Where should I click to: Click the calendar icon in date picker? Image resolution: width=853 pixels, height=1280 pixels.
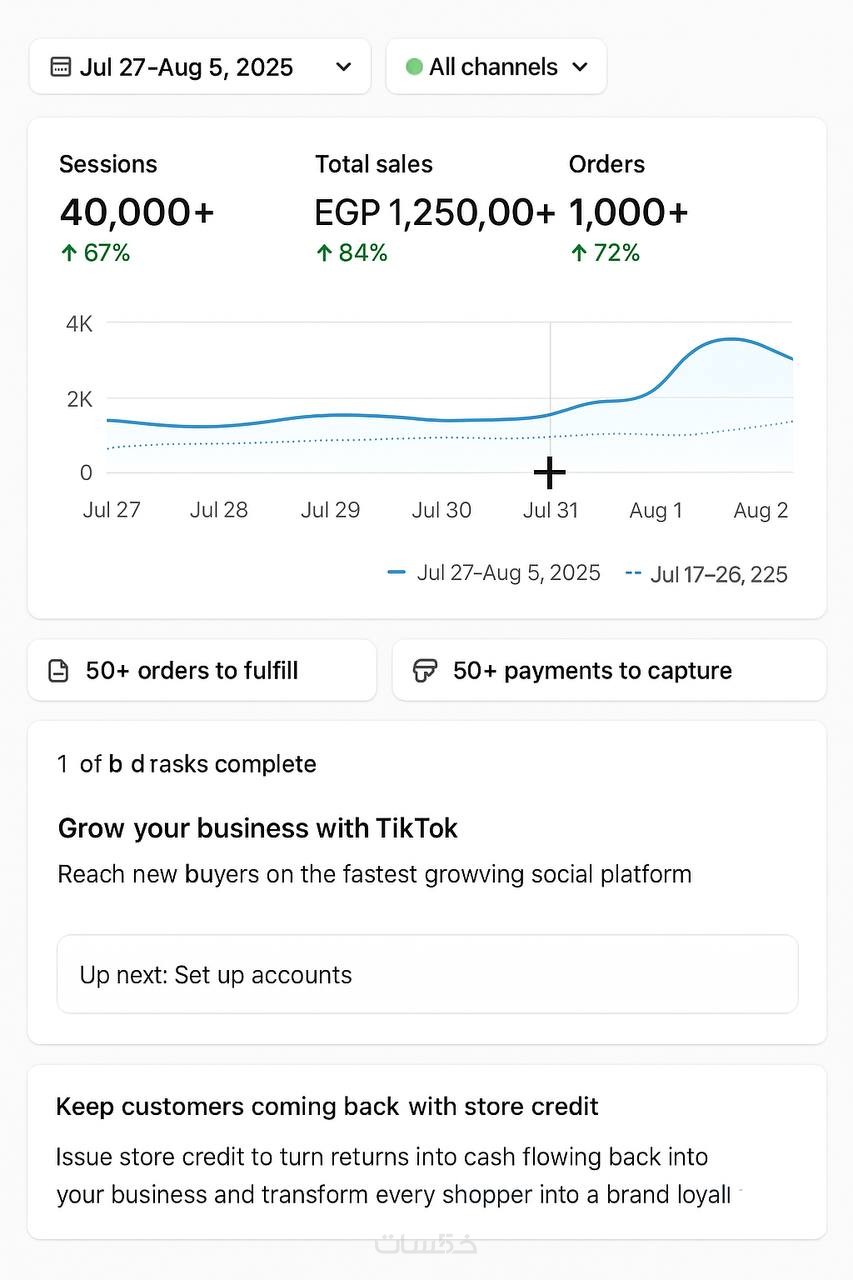tap(61, 67)
